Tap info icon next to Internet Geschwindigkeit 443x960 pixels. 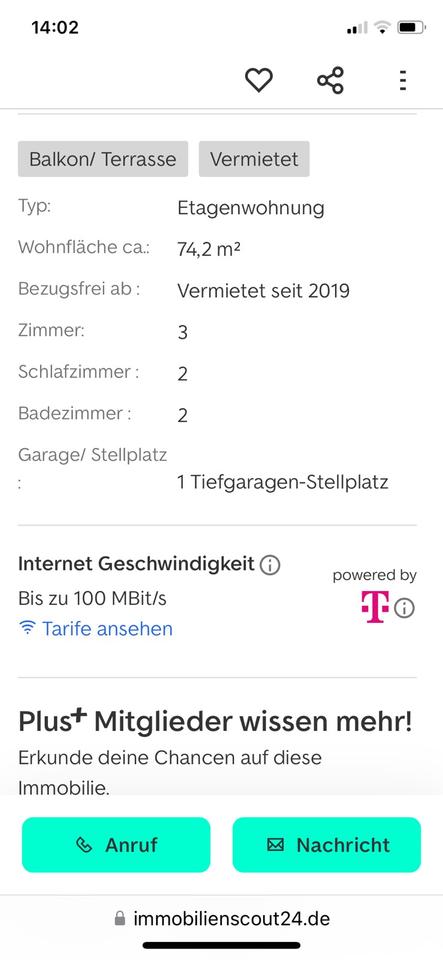270,565
